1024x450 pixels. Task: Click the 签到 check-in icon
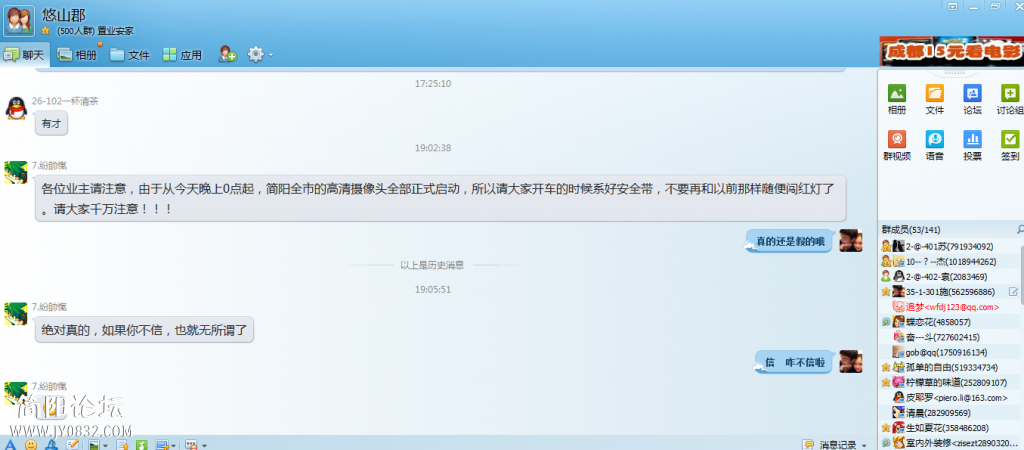1010,139
